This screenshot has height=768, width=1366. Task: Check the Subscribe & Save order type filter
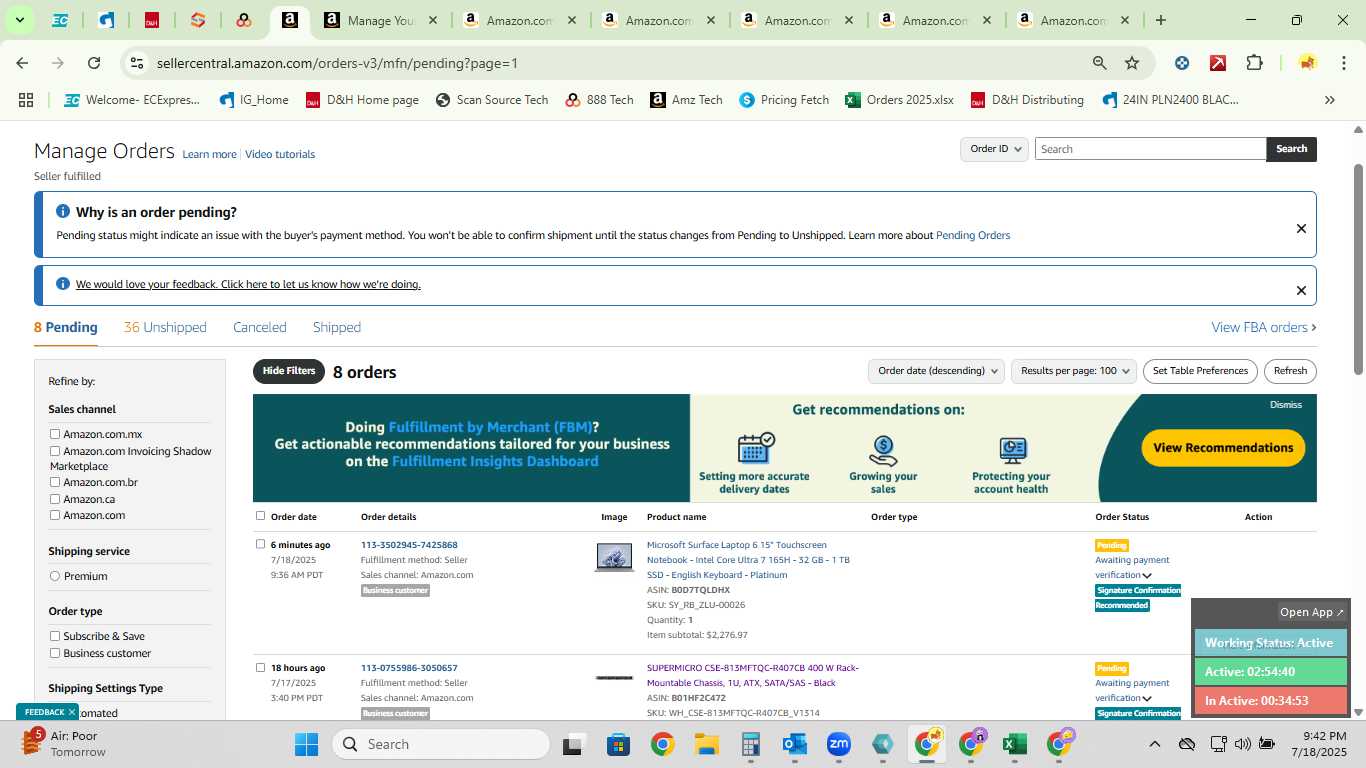[55, 636]
